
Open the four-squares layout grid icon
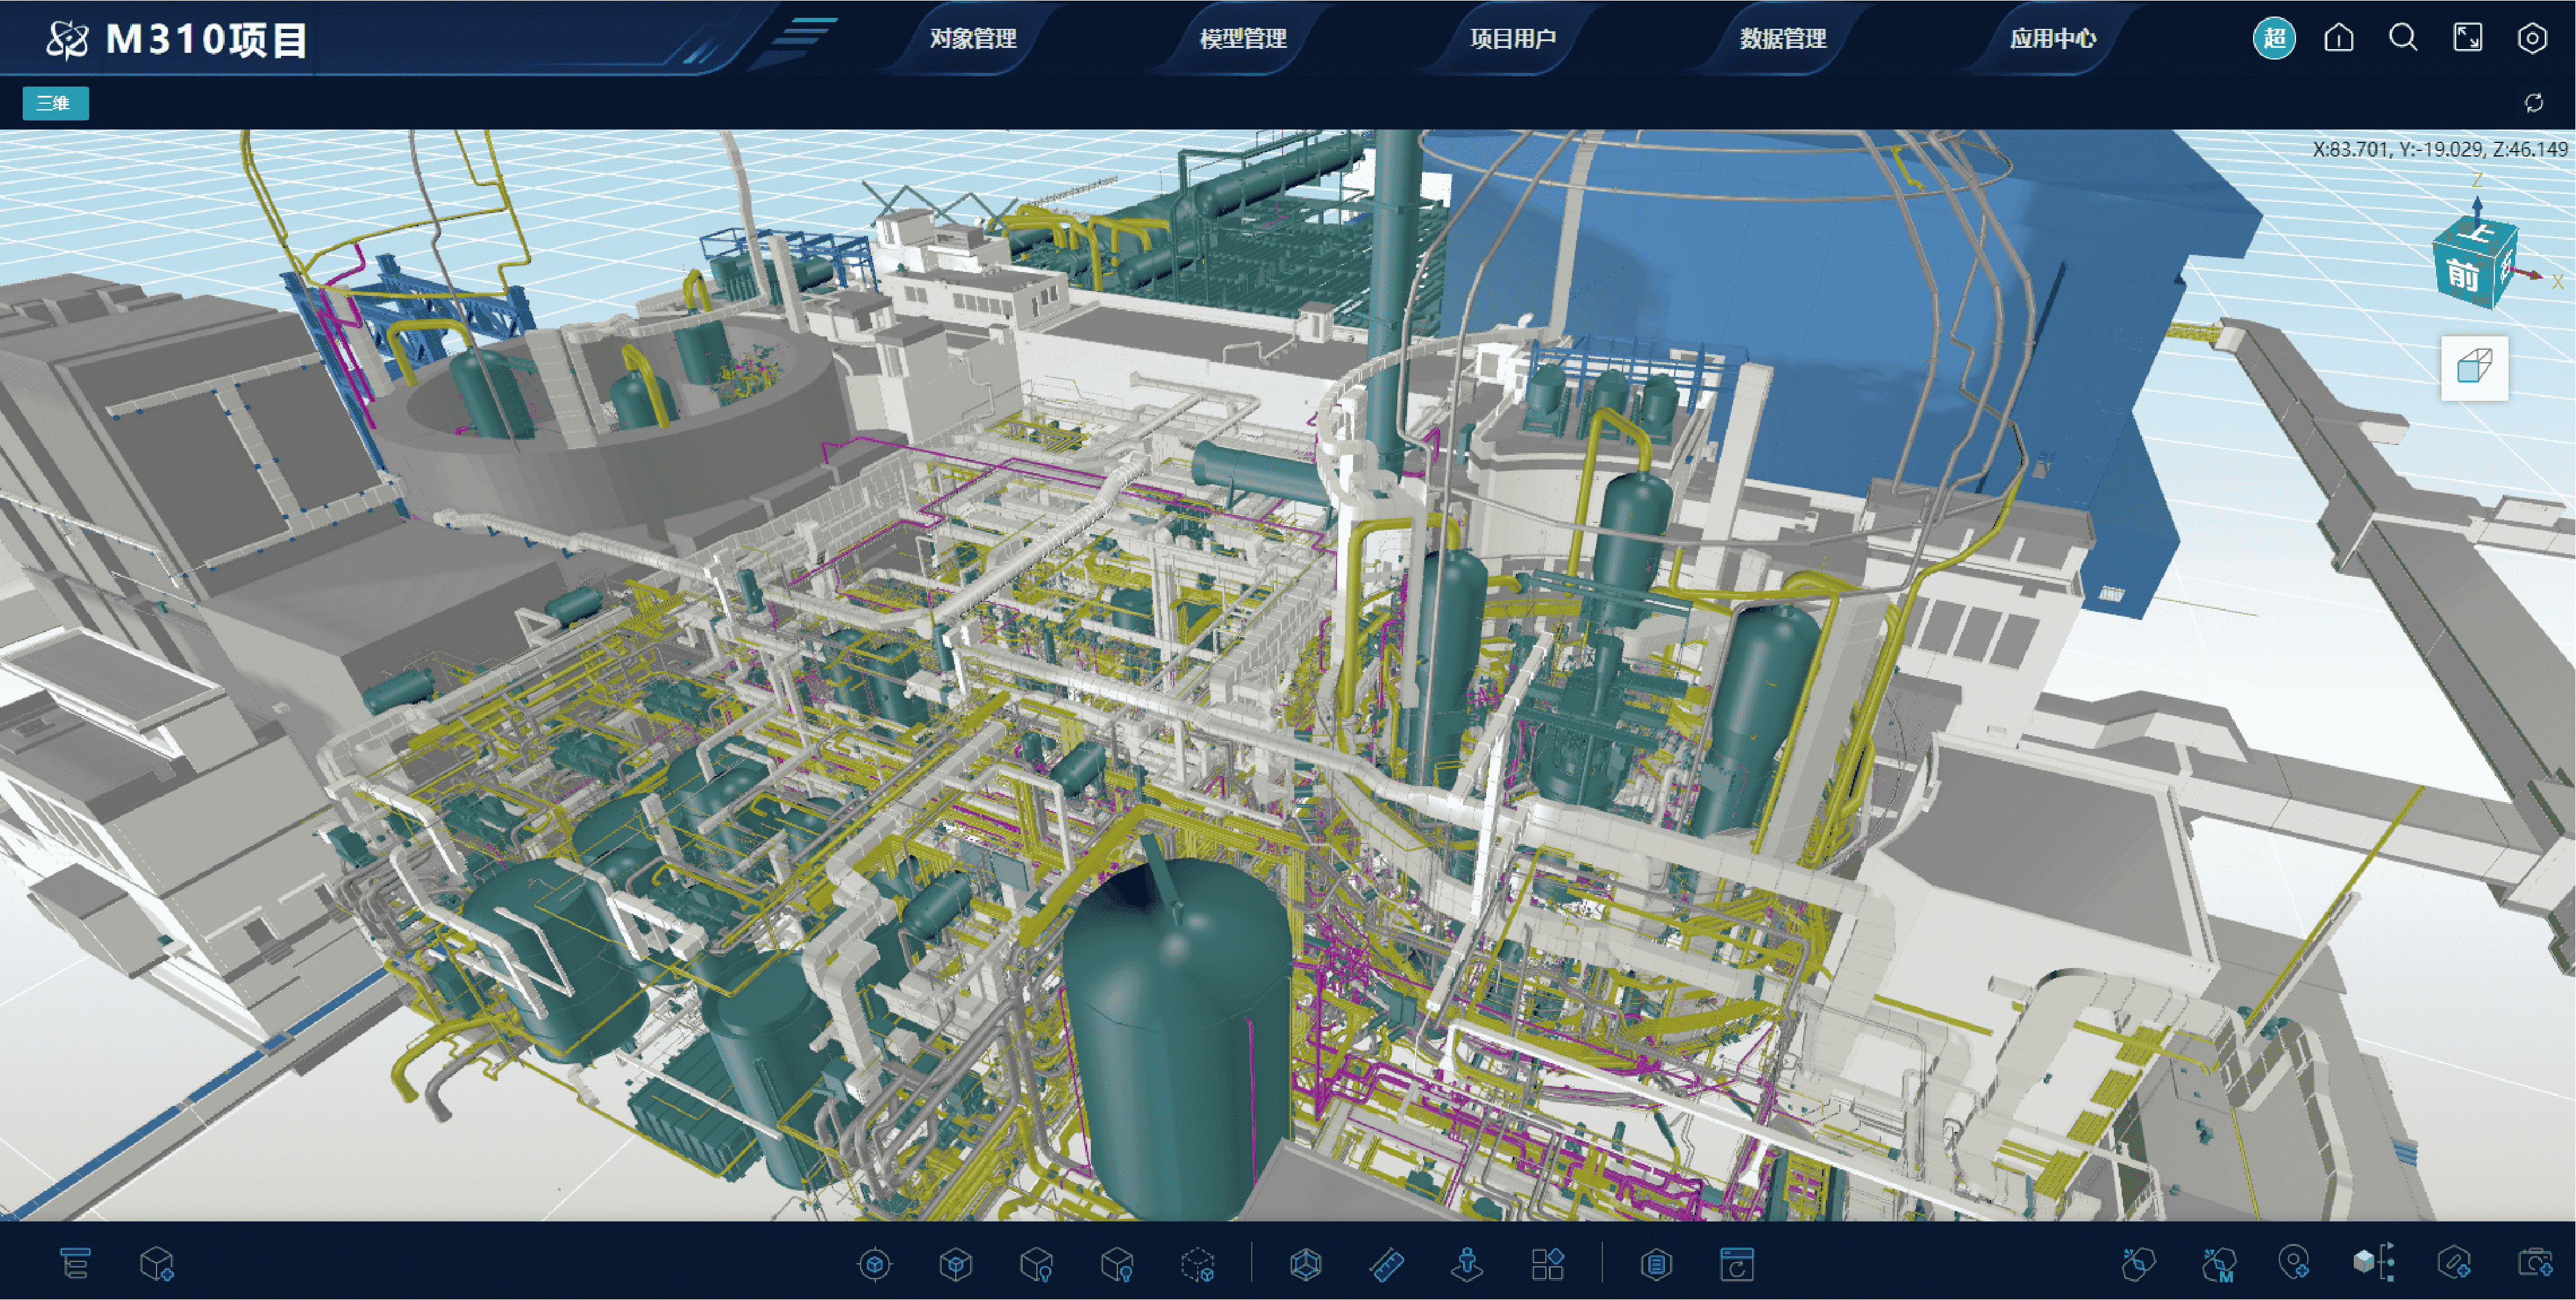coord(1548,1265)
